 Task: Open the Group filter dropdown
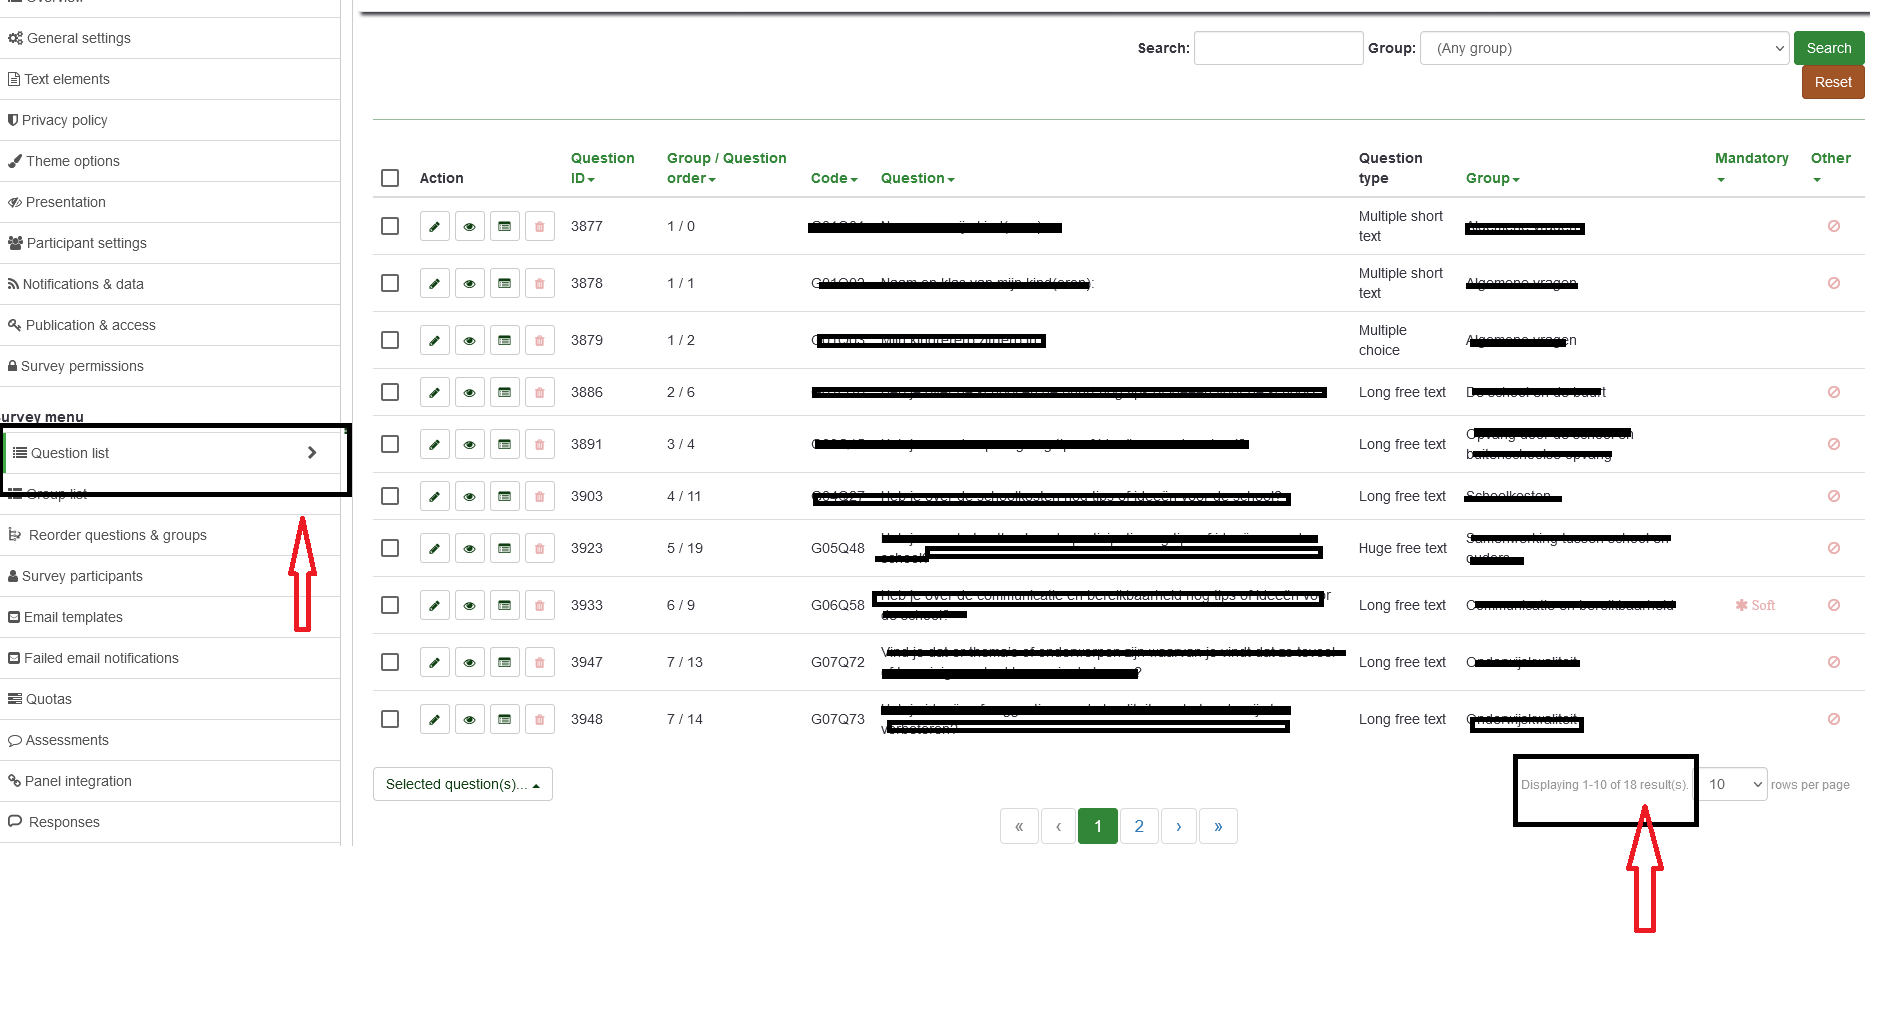point(1604,48)
